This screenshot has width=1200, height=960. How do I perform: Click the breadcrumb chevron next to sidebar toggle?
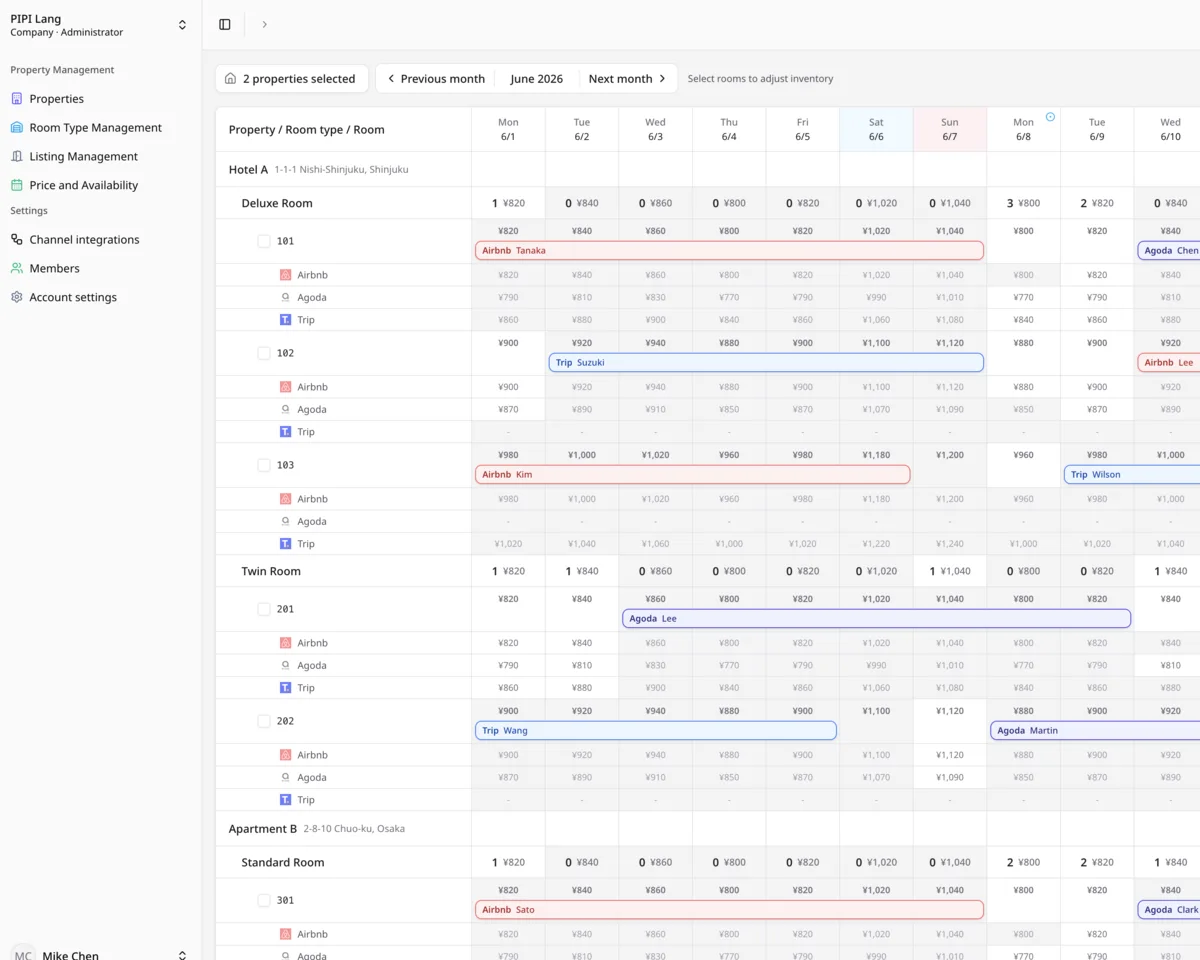(x=264, y=24)
